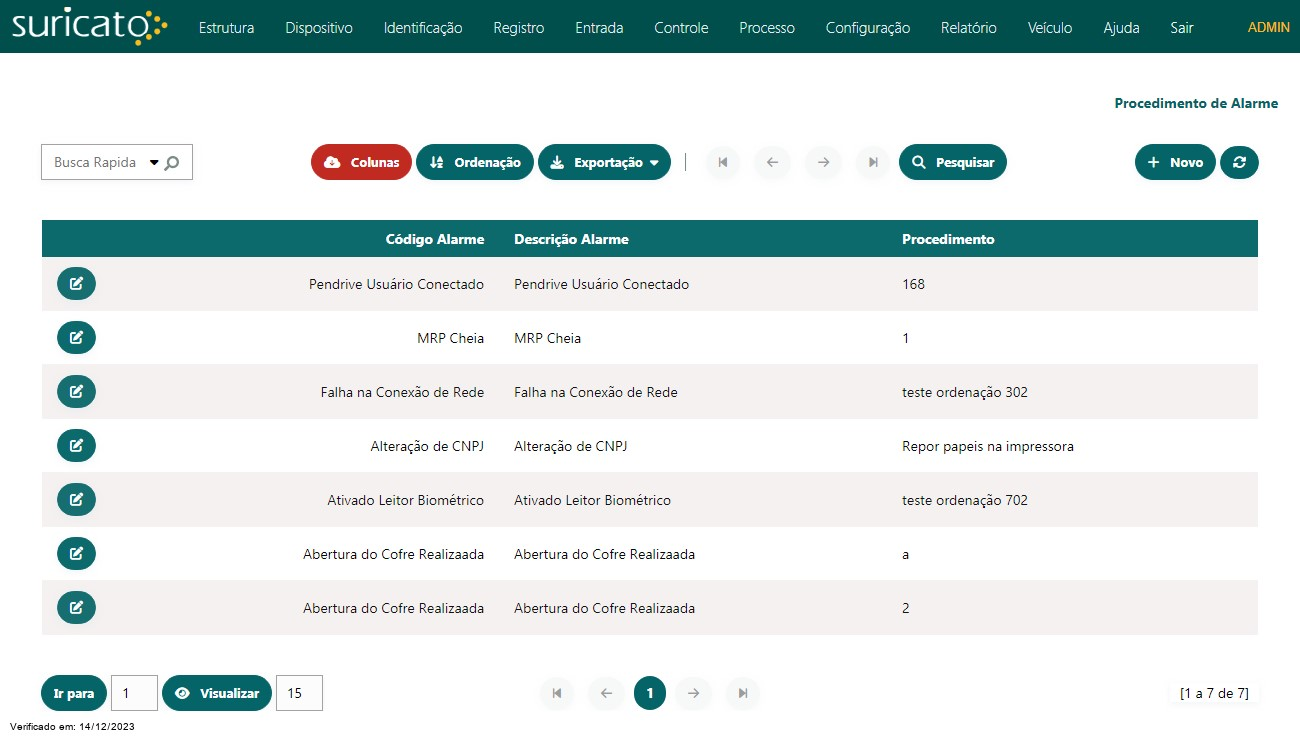The width and height of the screenshot is (1300, 741).
Task: Click the Pesquisar button
Action: [953, 162]
